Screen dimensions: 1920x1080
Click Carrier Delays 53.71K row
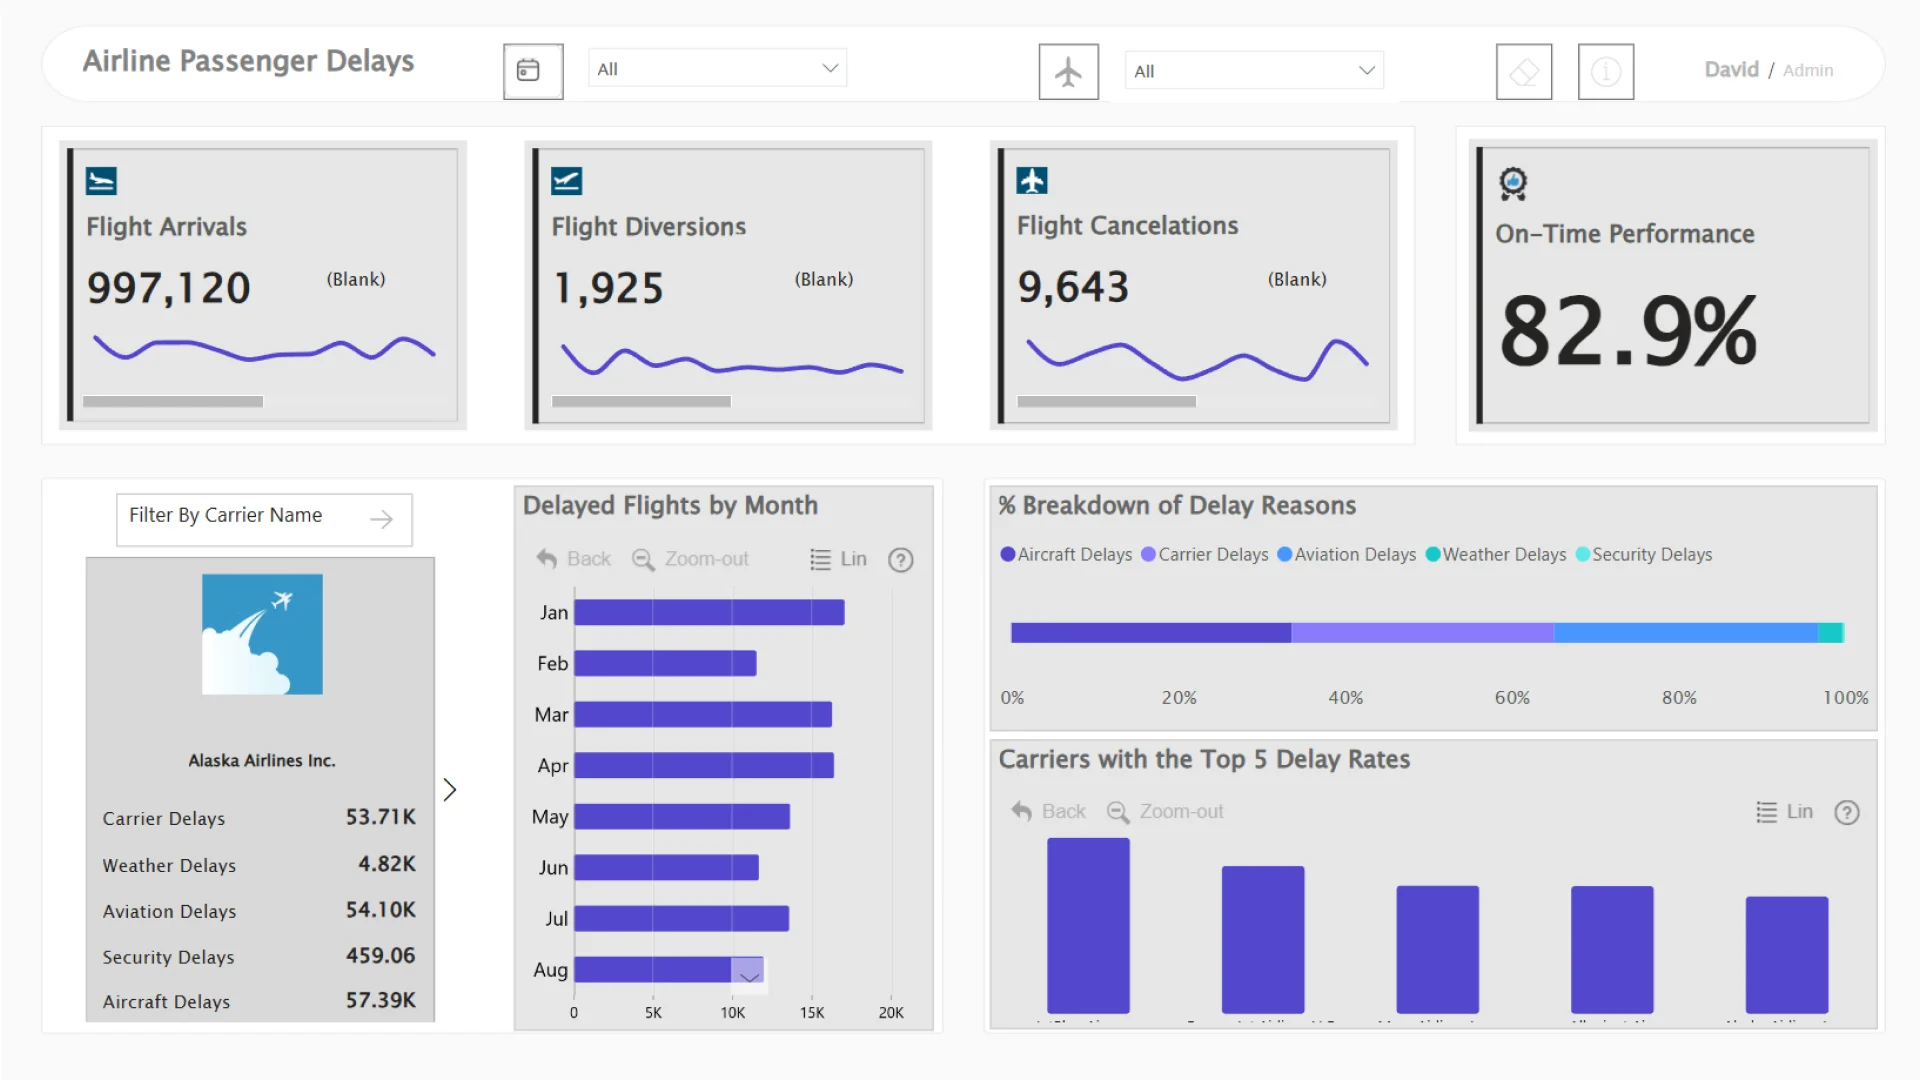259,818
